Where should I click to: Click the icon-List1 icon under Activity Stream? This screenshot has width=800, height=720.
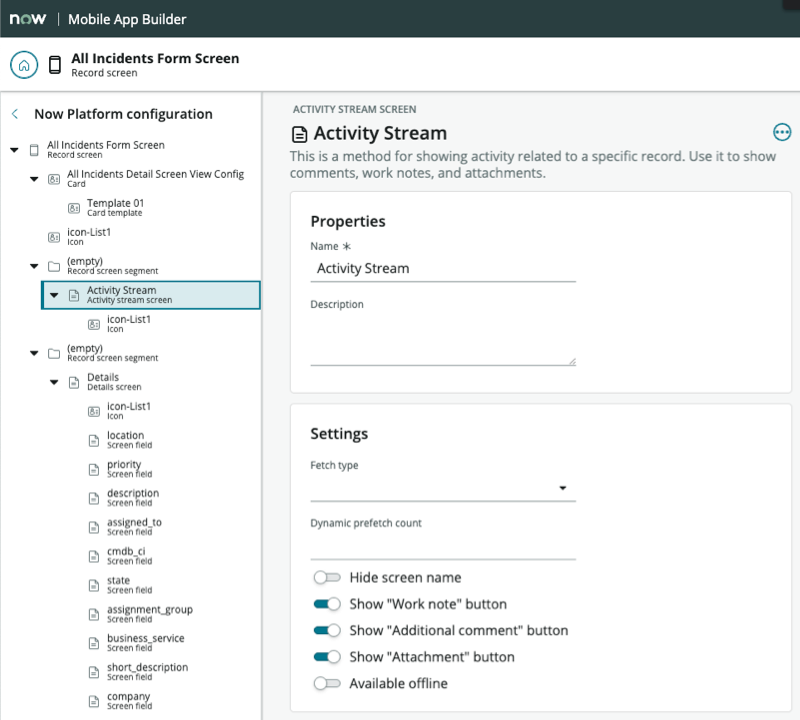click(x=94, y=325)
